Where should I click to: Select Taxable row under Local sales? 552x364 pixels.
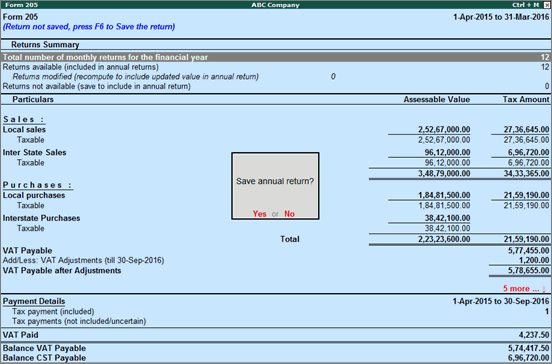[x=276, y=140]
